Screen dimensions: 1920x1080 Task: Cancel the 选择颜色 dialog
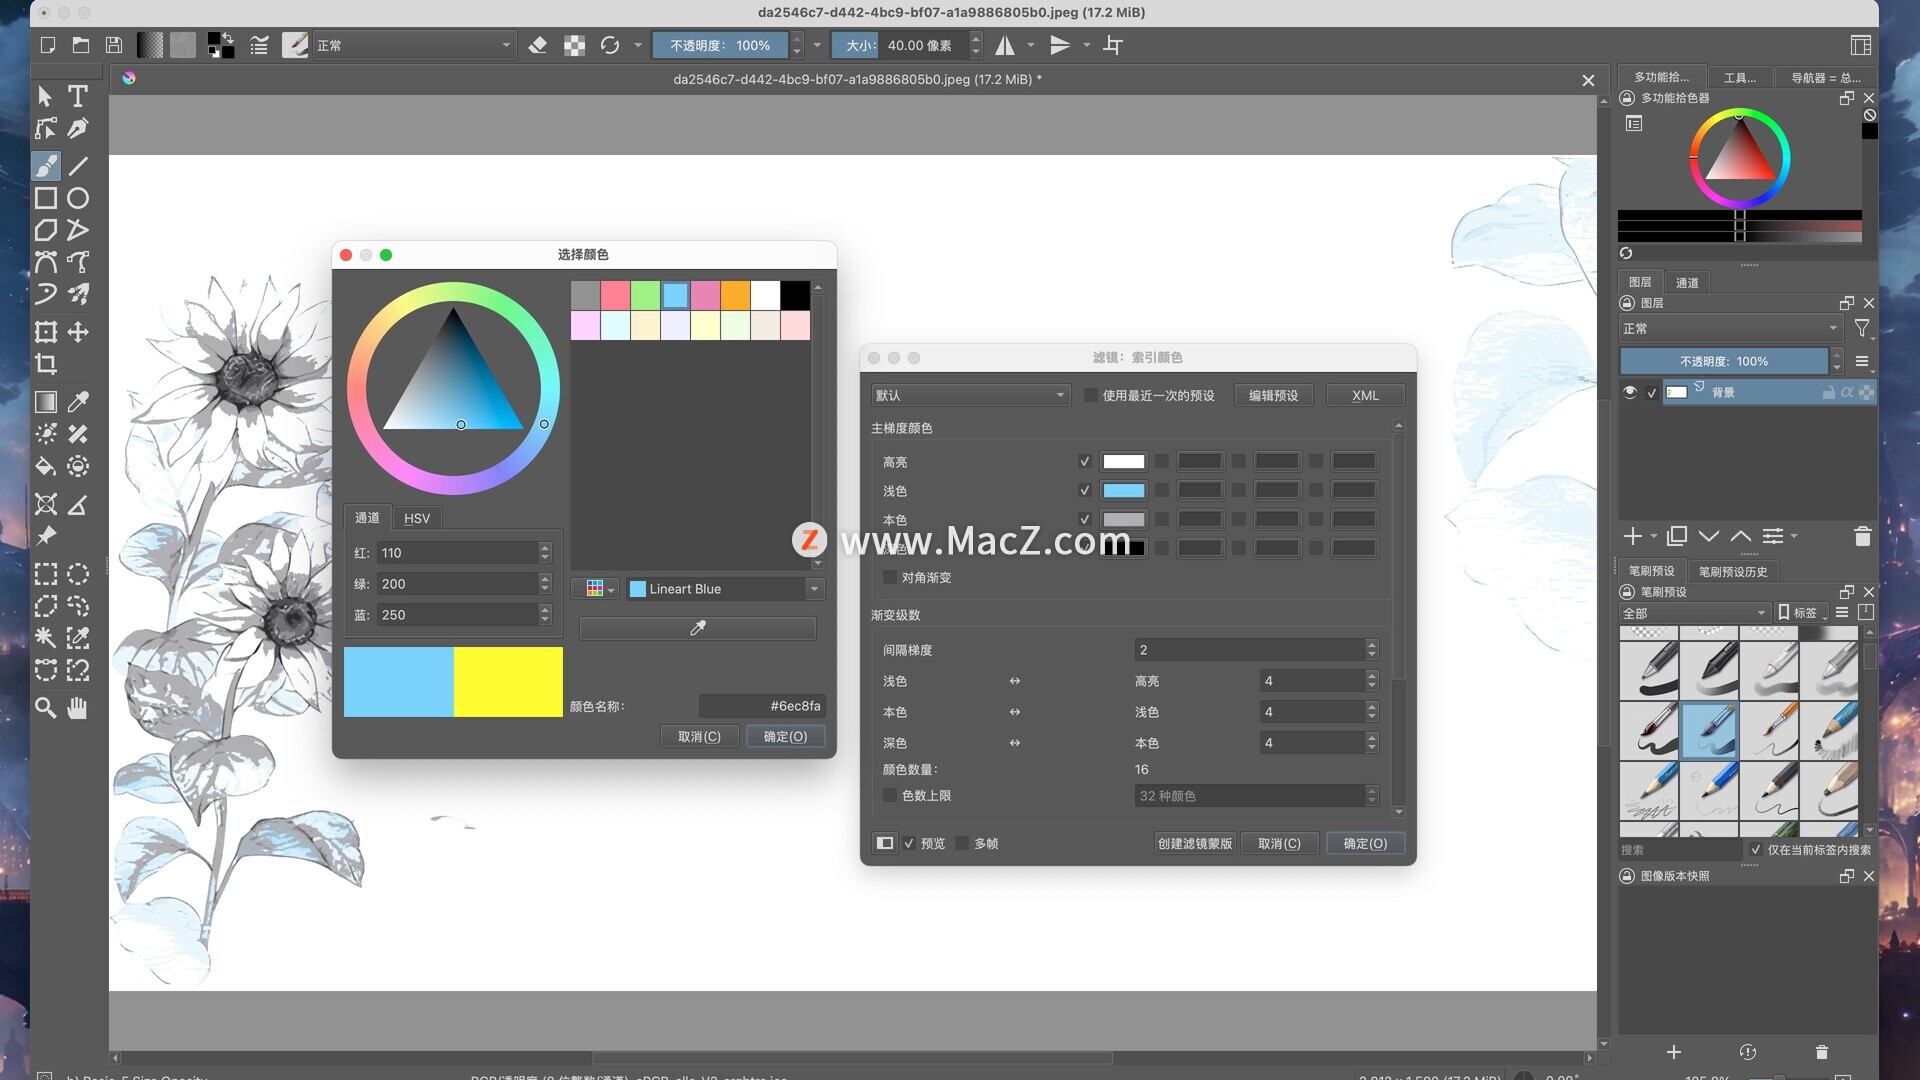699,737
